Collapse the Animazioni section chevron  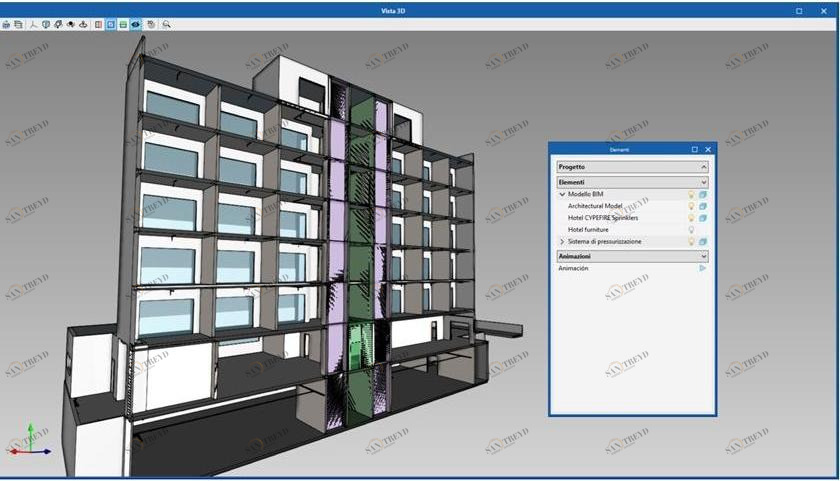(704, 256)
